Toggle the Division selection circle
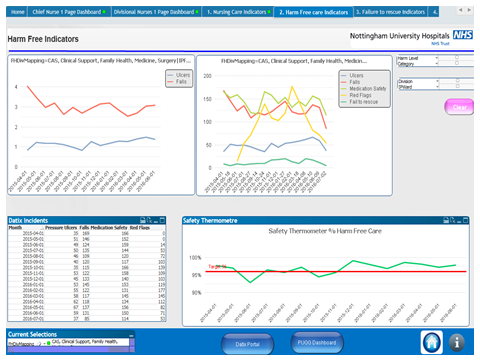The height and width of the screenshot is (360, 480). click(x=457, y=81)
